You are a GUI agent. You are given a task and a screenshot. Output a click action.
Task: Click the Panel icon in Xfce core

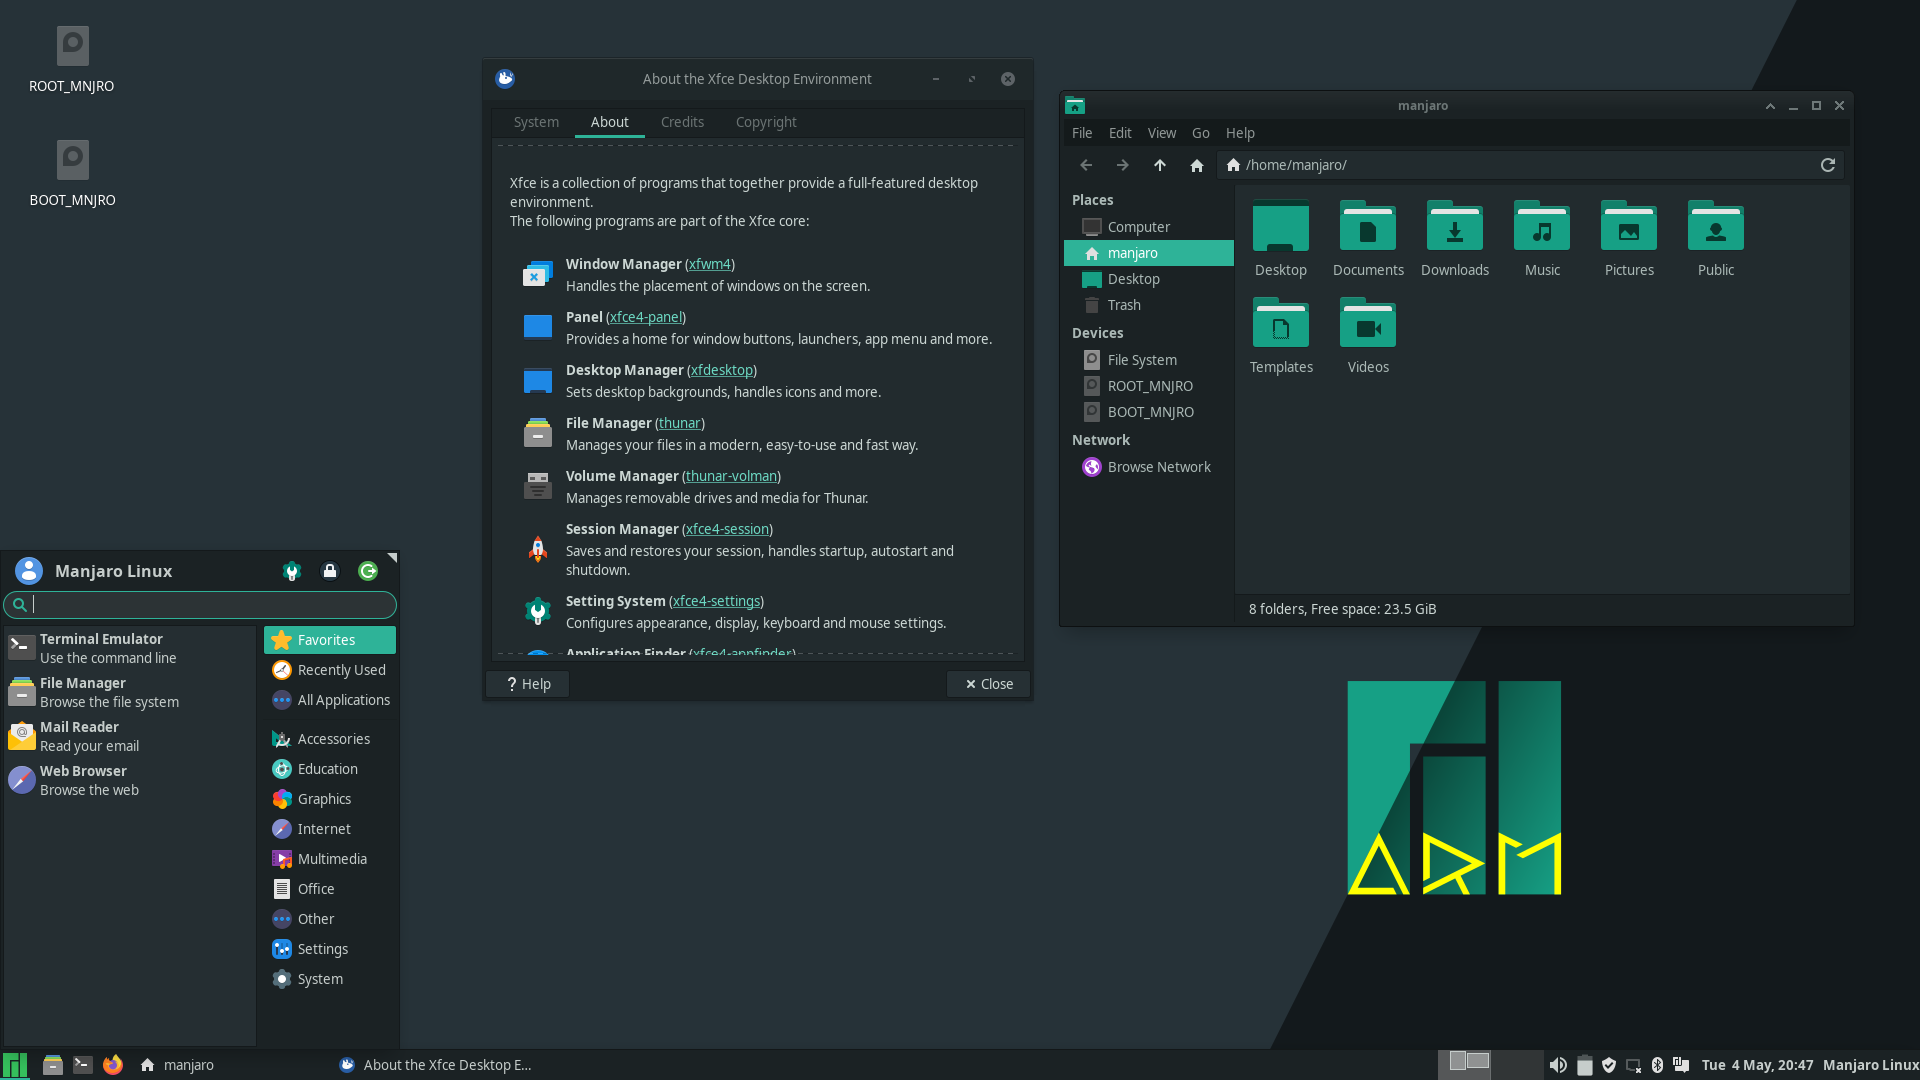[537, 327]
